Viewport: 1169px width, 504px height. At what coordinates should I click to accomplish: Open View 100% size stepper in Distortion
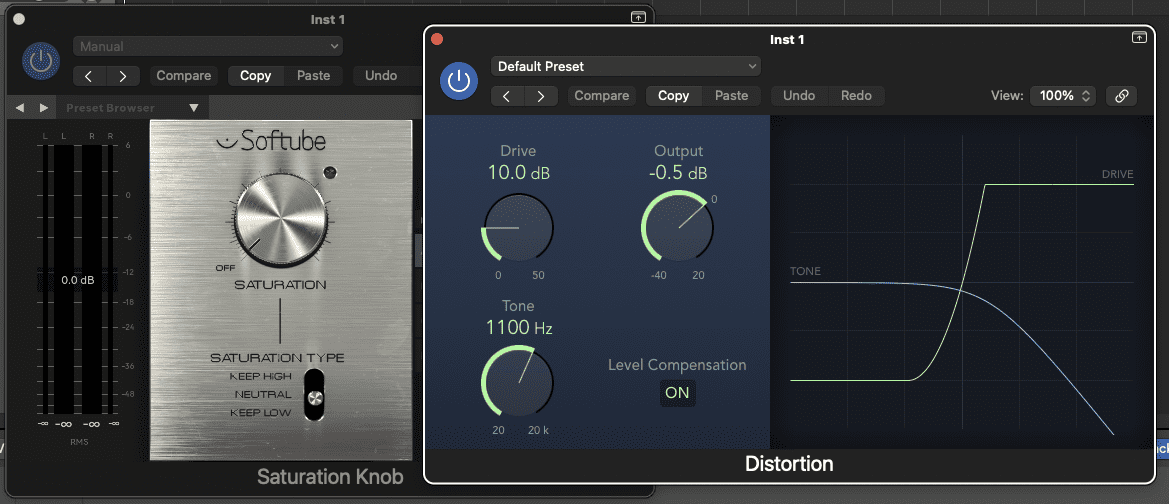point(1063,95)
